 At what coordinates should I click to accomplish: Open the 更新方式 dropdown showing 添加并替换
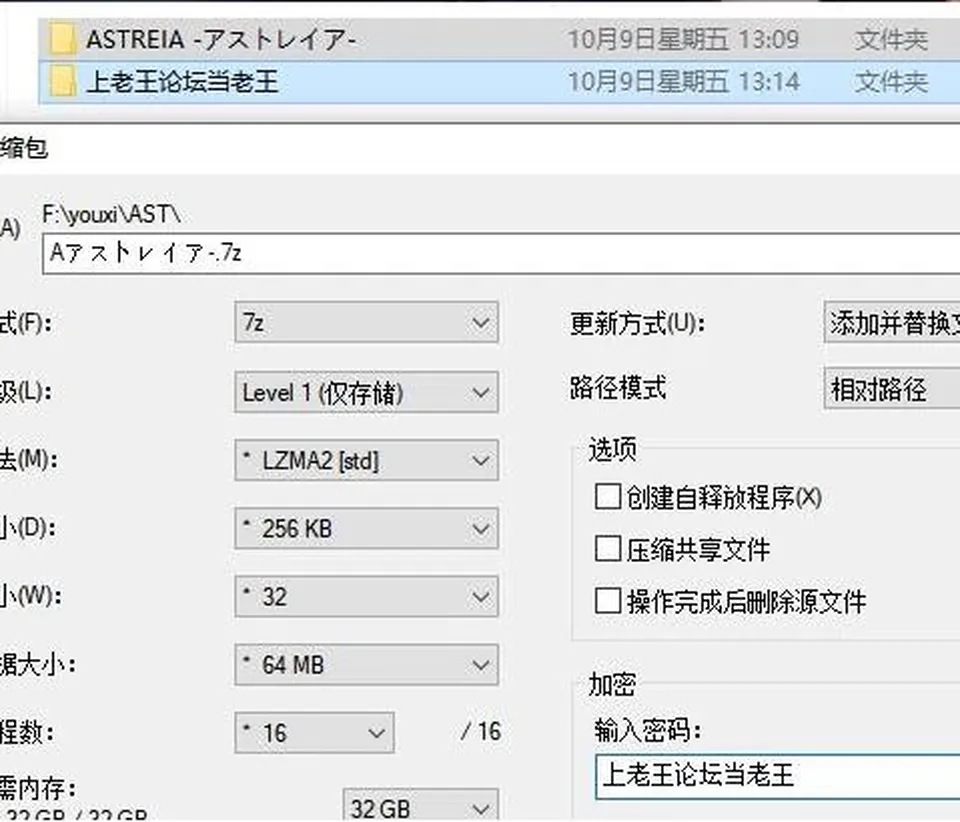(x=892, y=322)
